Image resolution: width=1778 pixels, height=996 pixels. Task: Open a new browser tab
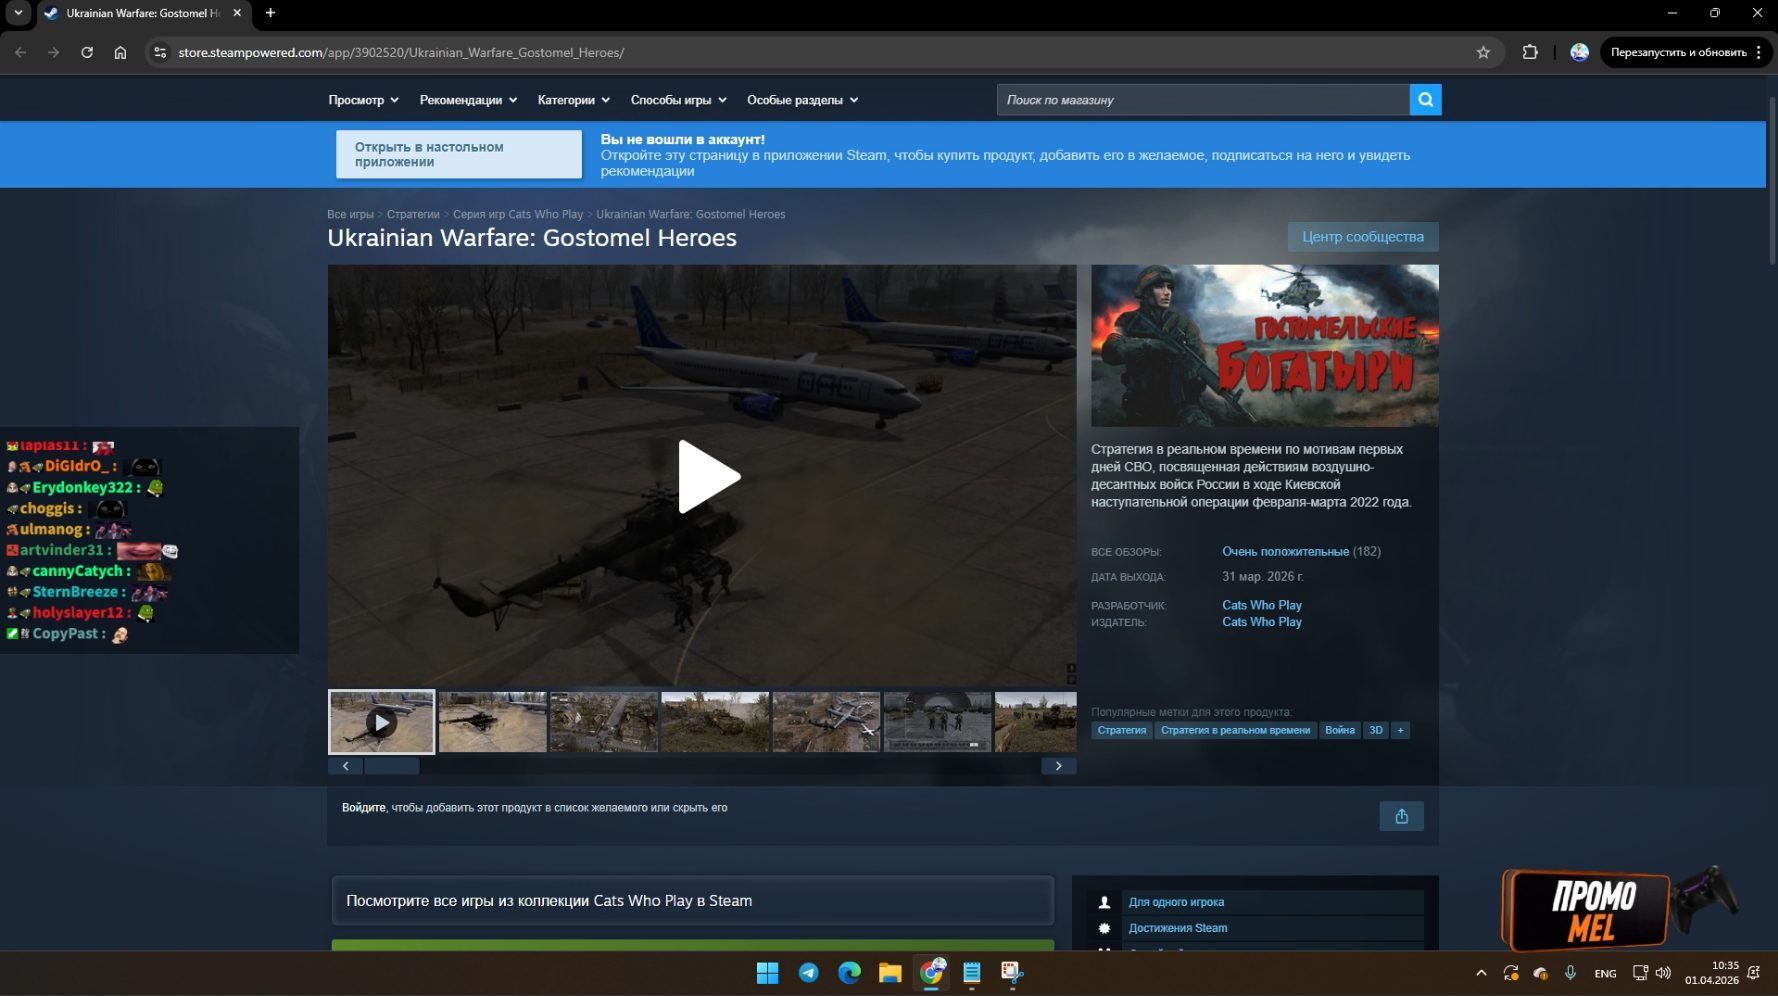coord(270,13)
